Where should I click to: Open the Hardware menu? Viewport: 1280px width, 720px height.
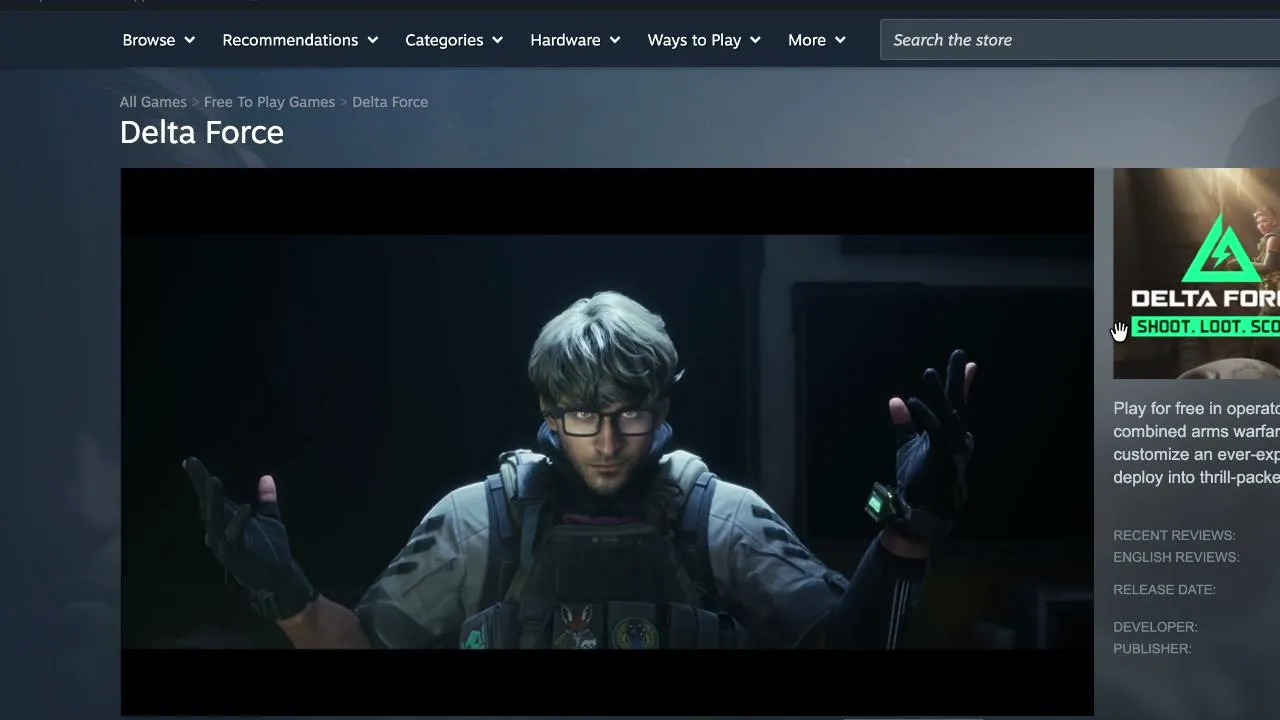pos(575,40)
